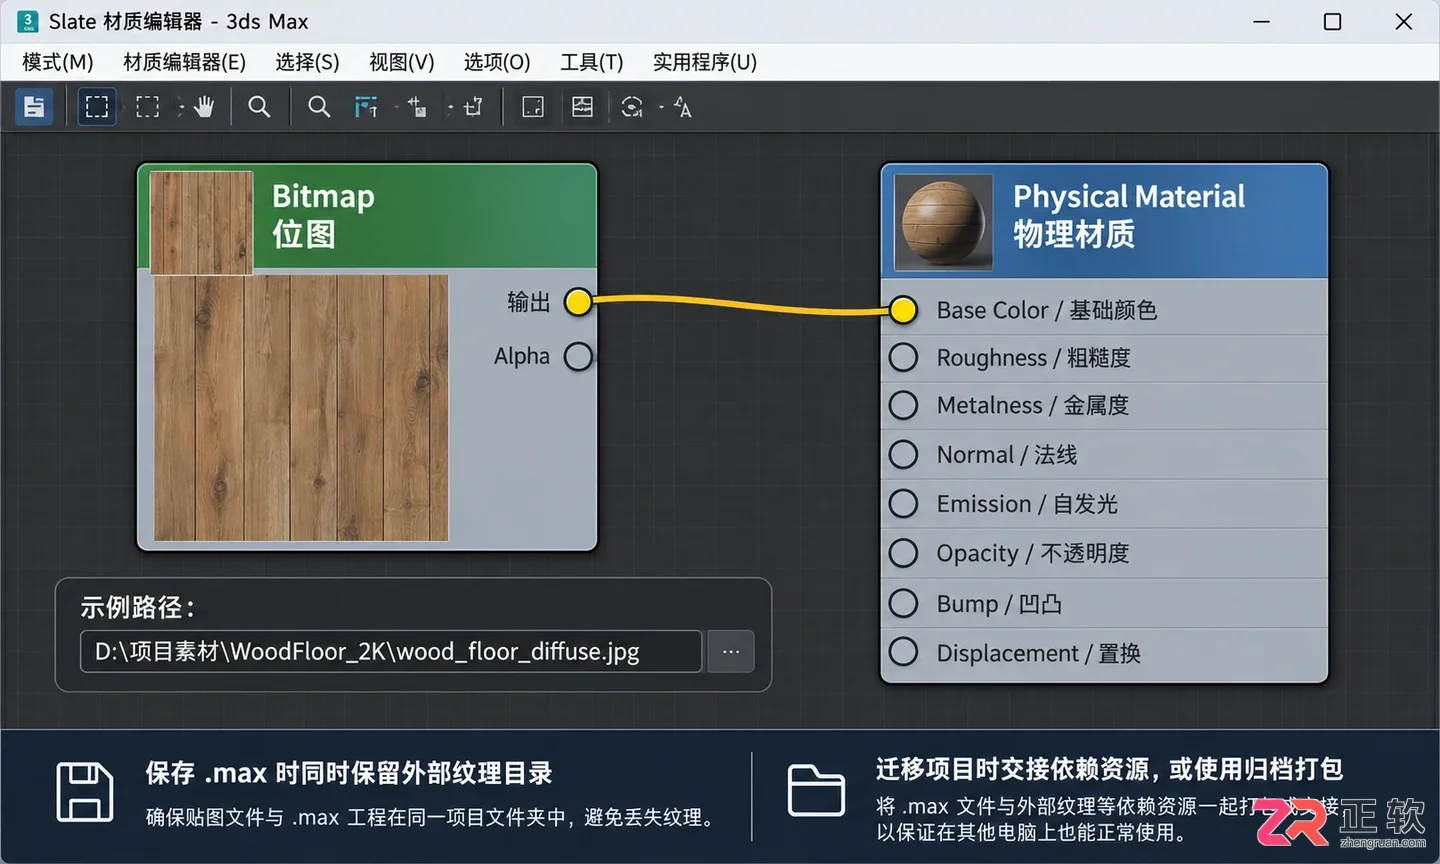This screenshot has height=864, width=1440.
Task: Click the magnifier left of the blue layout icon
Action: (x=319, y=107)
